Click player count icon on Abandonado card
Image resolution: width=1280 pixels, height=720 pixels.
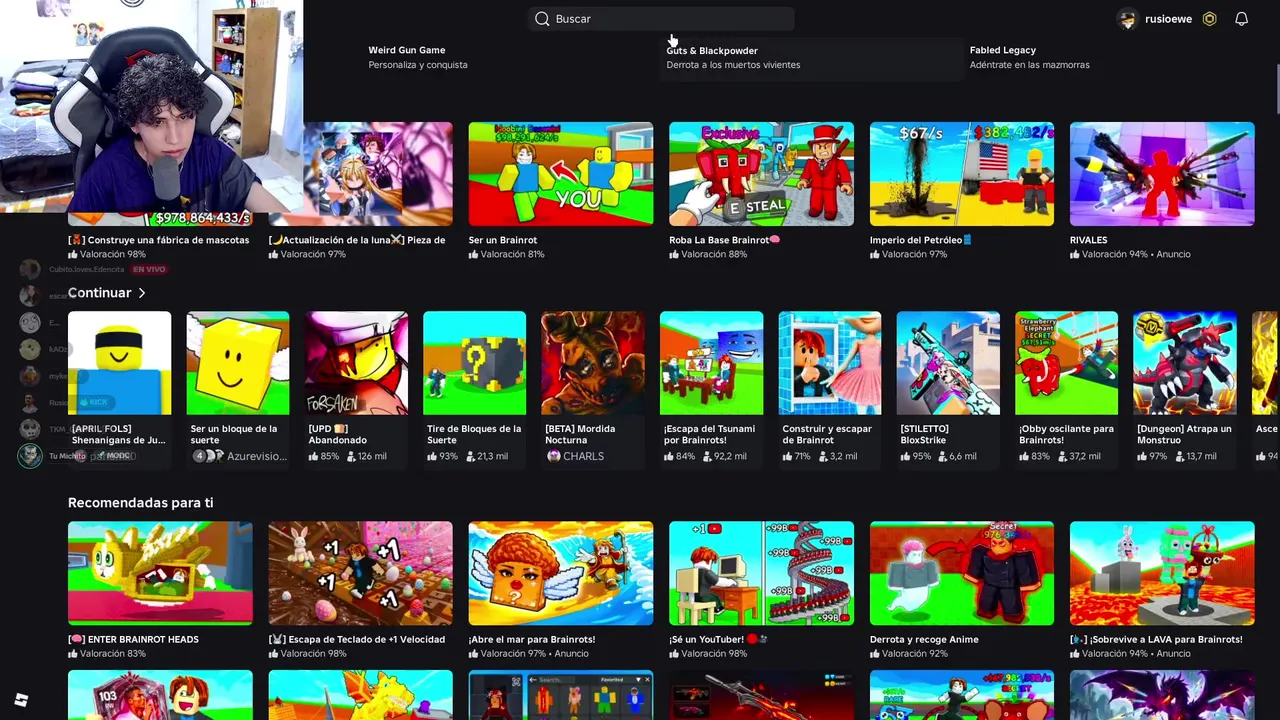350,456
